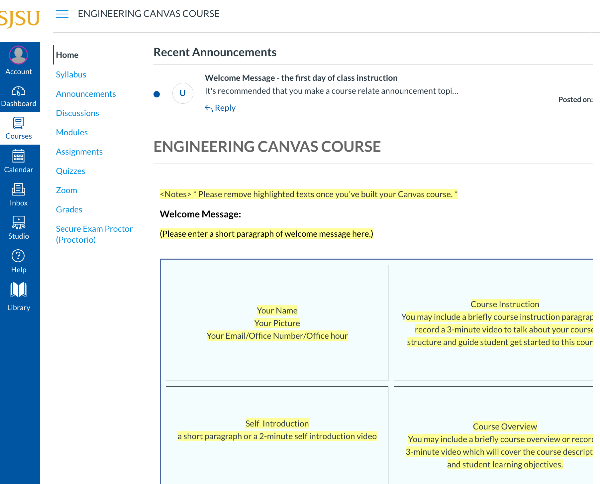
Task: Navigate to Modules
Action: [x=72, y=132]
